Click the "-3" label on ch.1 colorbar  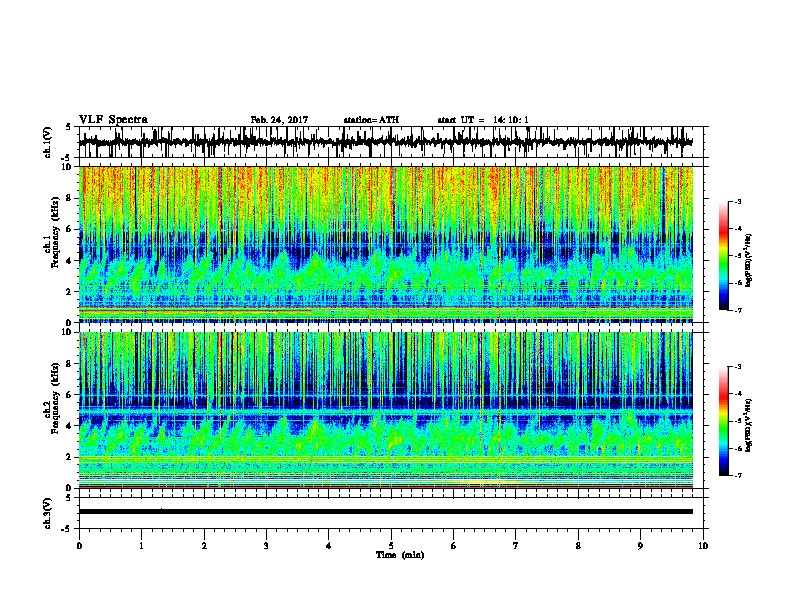point(738,201)
